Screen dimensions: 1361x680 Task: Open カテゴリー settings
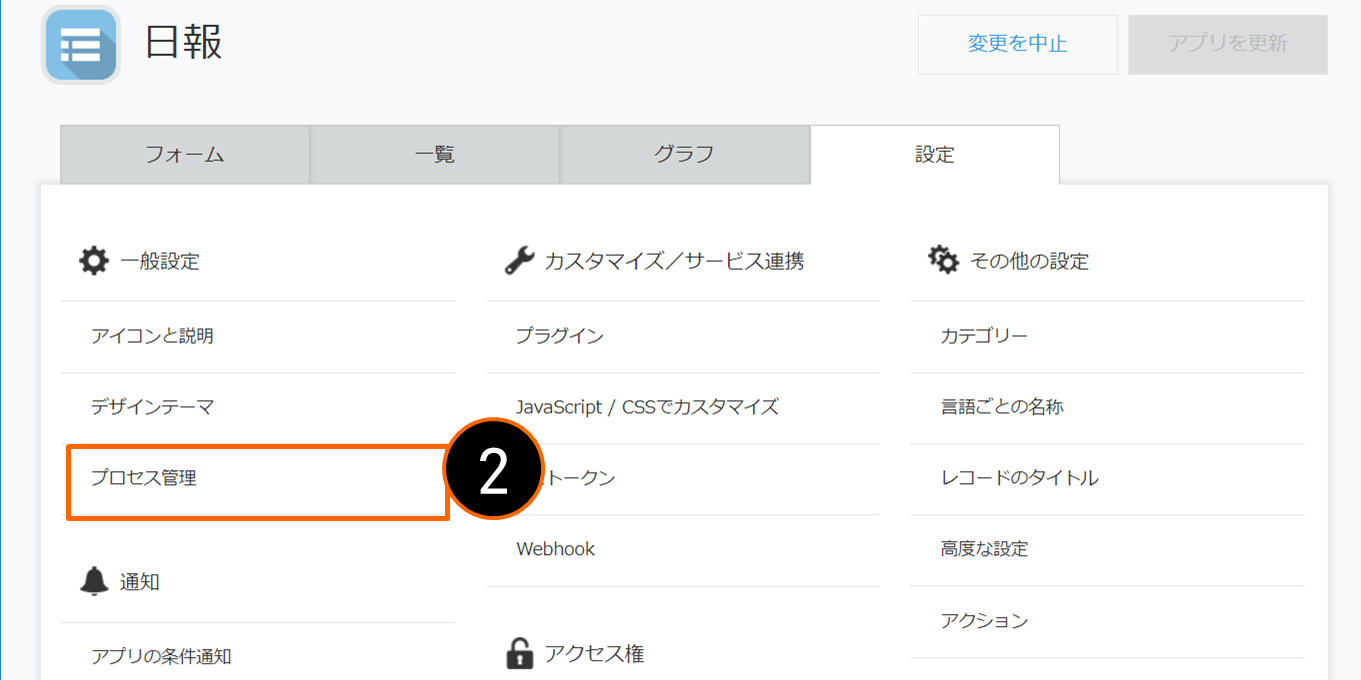click(984, 336)
